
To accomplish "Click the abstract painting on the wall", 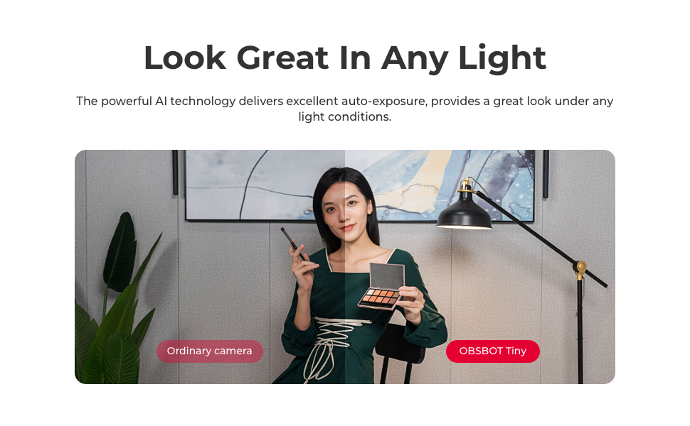I will click(x=360, y=185).
